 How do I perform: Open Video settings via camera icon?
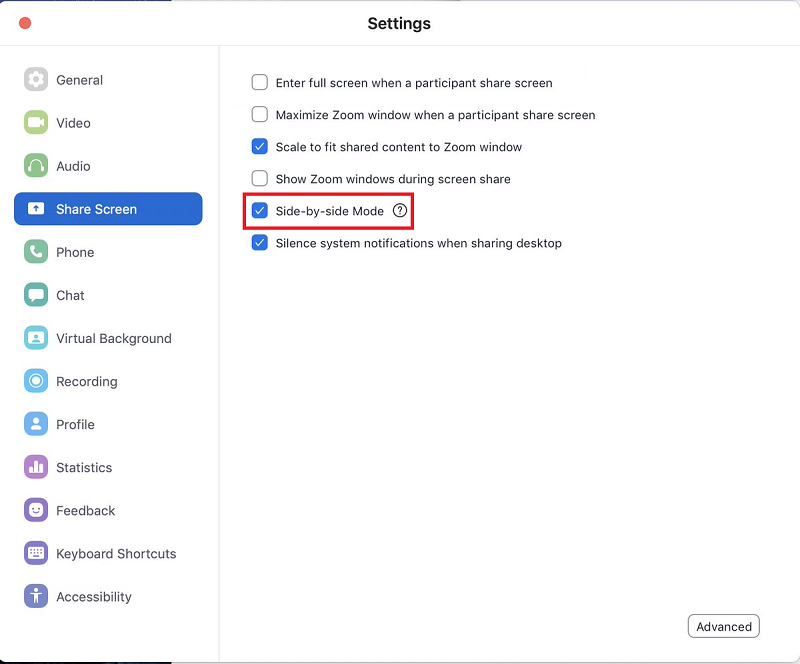(x=36, y=123)
